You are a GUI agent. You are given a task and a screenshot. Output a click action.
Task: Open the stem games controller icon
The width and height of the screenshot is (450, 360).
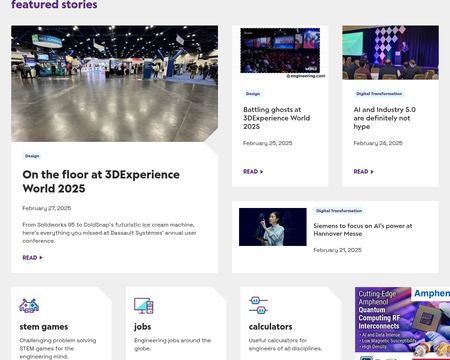29,306
